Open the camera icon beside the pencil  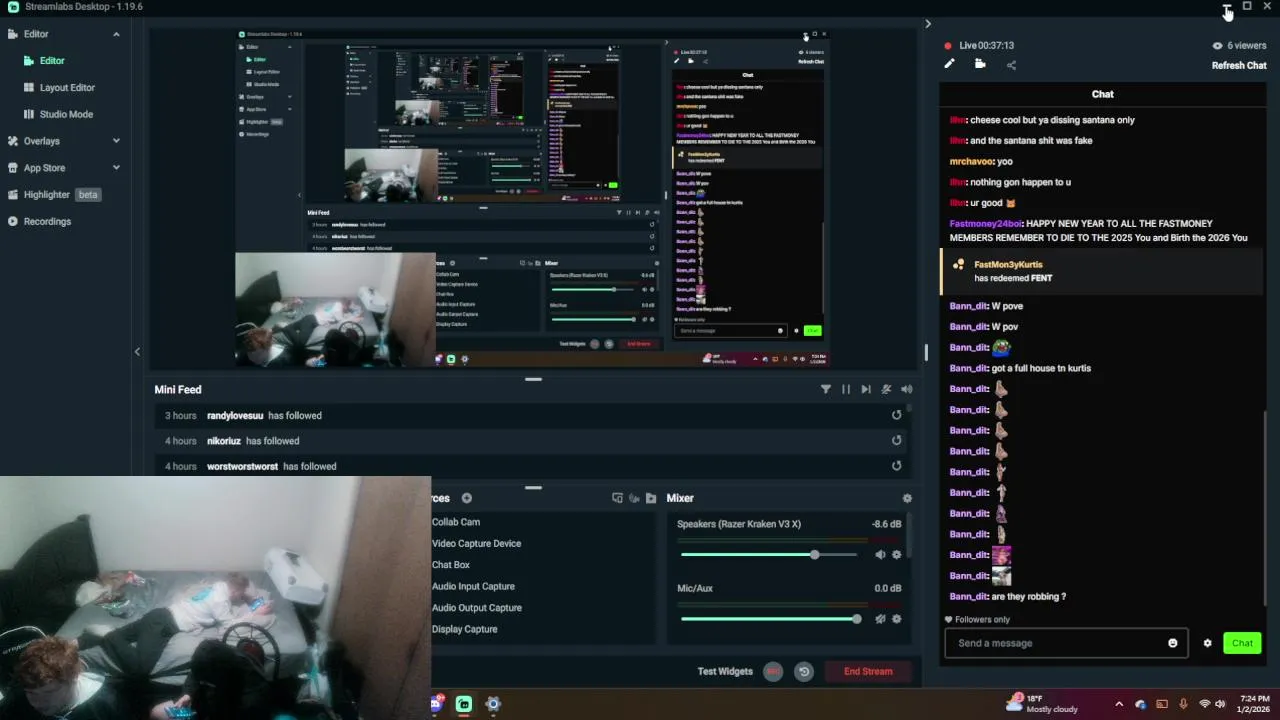[x=980, y=64]
